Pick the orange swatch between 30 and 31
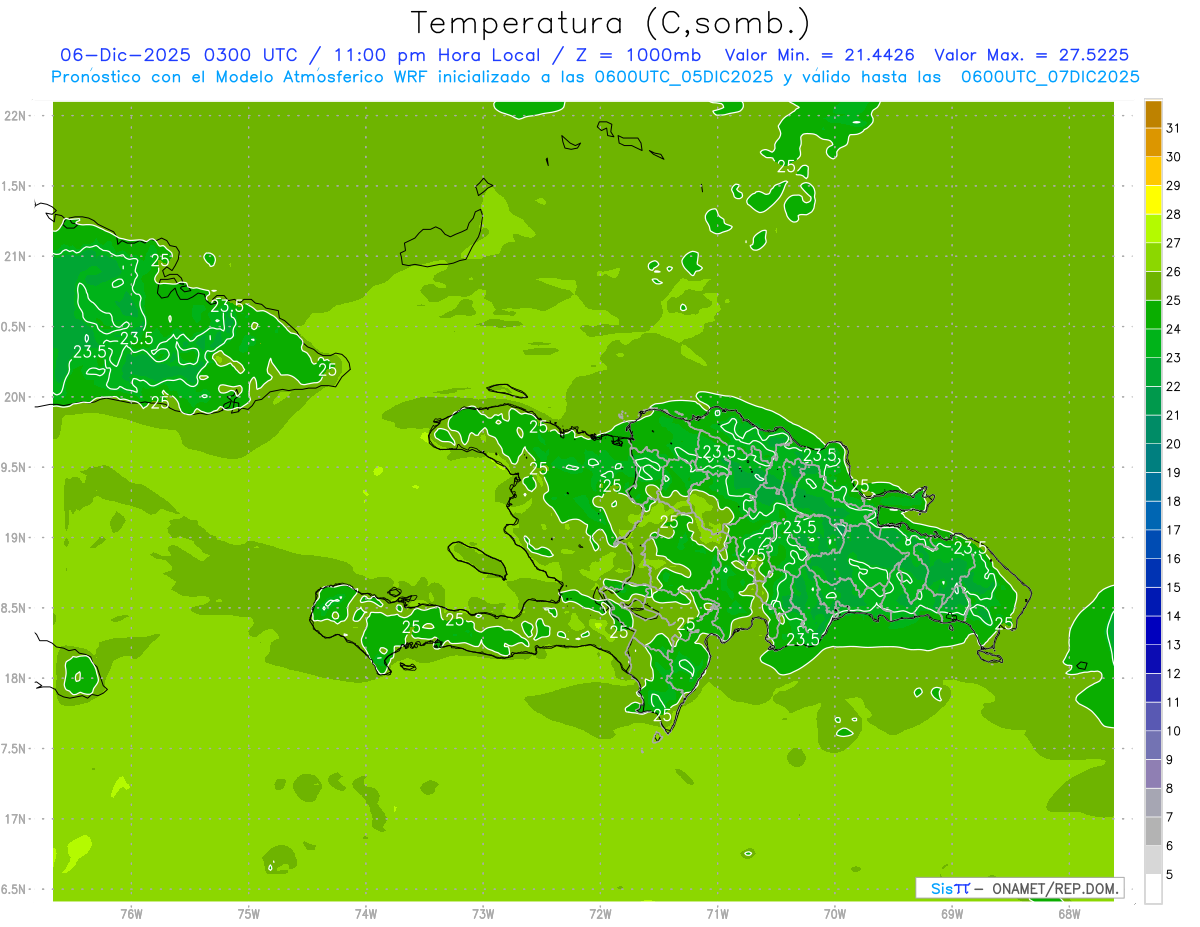Image resolution: width=1200 pixels, height=927 pixels. tap(1153, 143)
